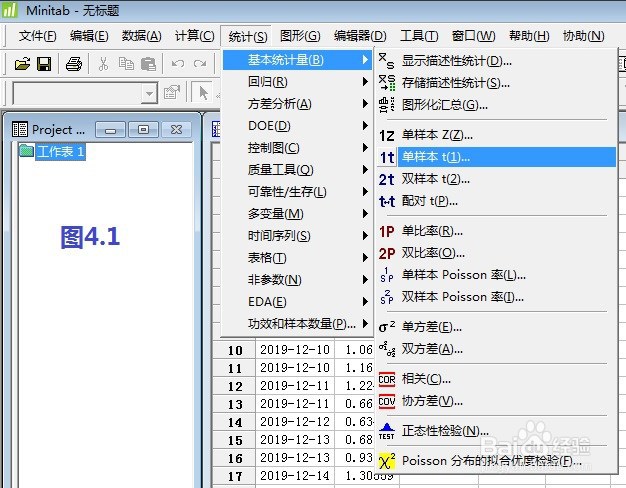This screenshot has width=626, height=488.
Task: Expand the 多变量(M) submenu
Action: click(297, 214)
